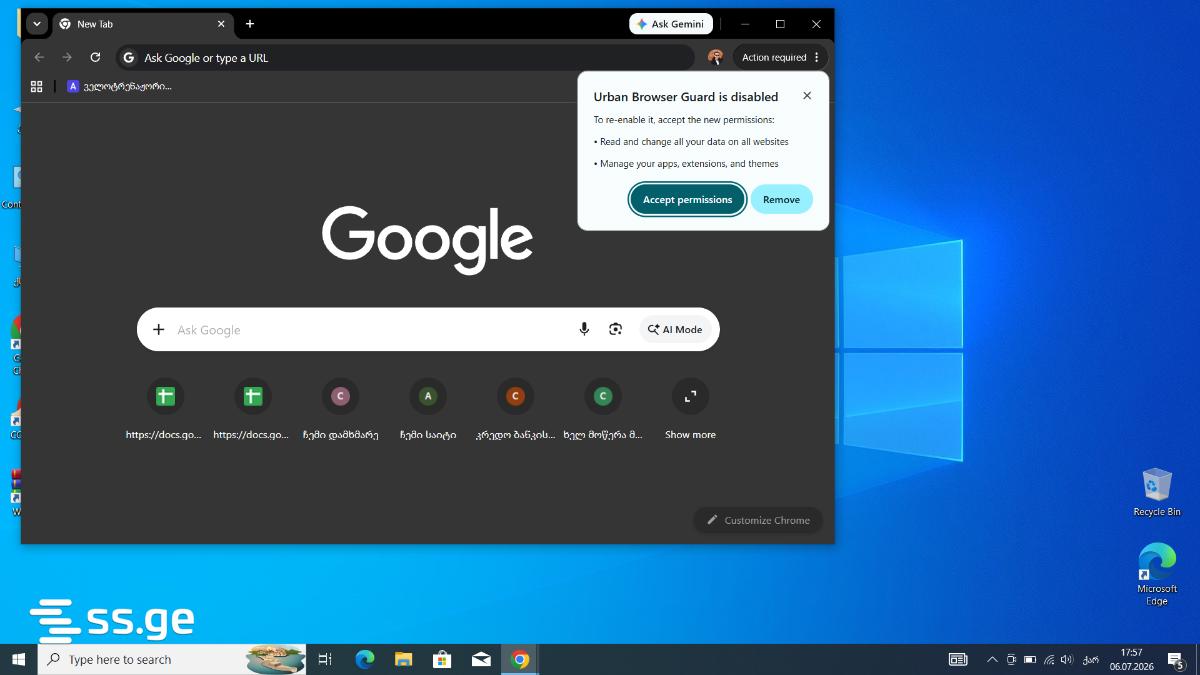Click Remove in the extension popup

coord(781,199)
